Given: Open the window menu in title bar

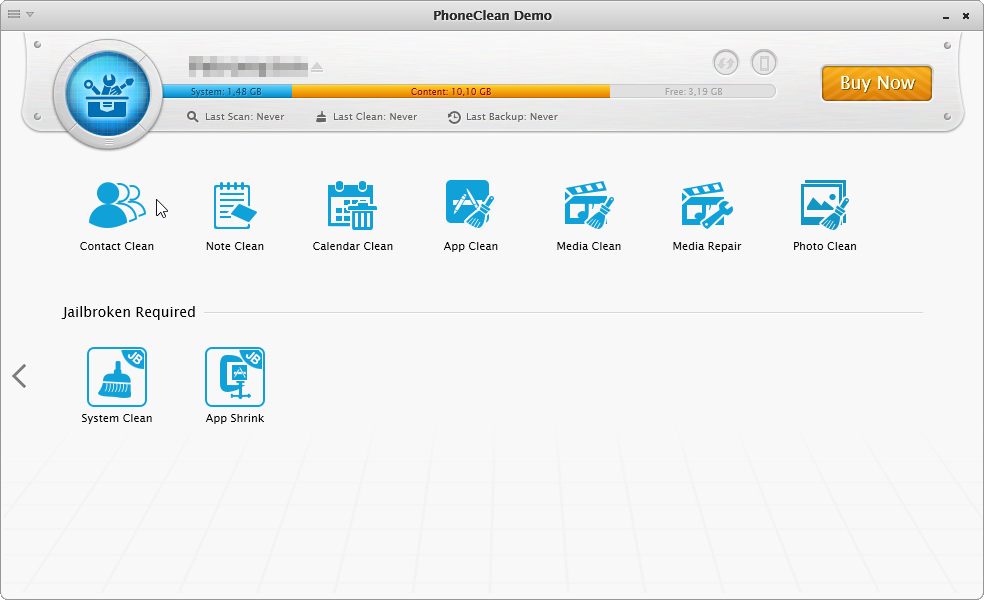Looking at the screenshot, I should tap(20, 14).
